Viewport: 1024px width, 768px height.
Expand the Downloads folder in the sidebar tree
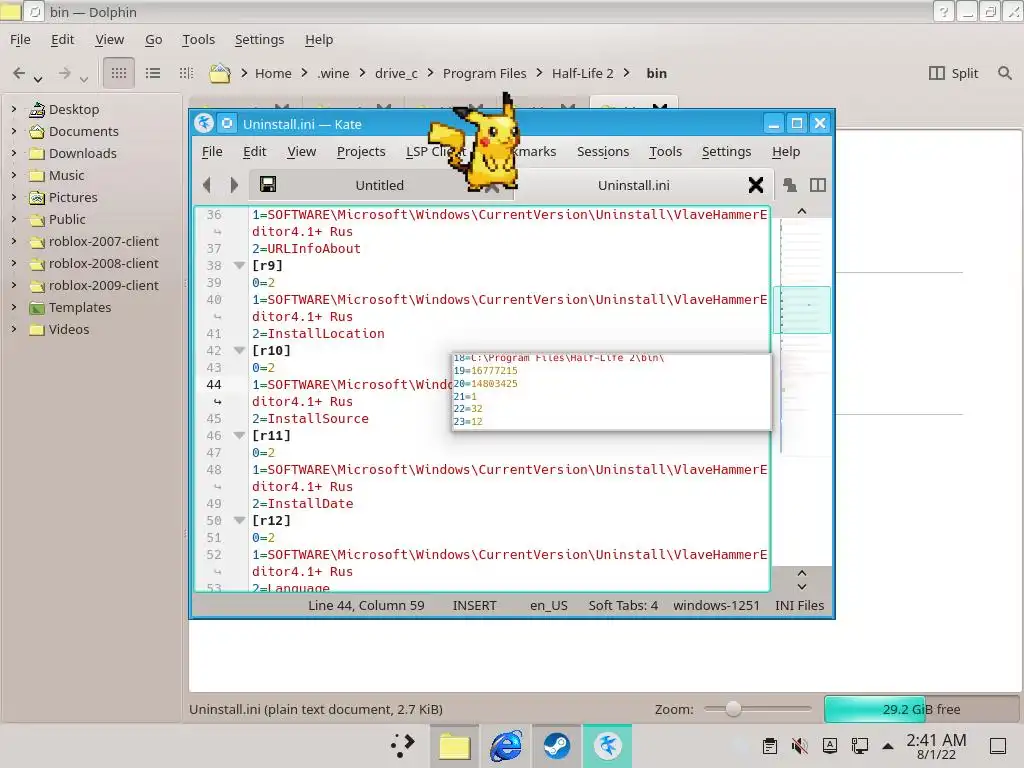[14, 153]
